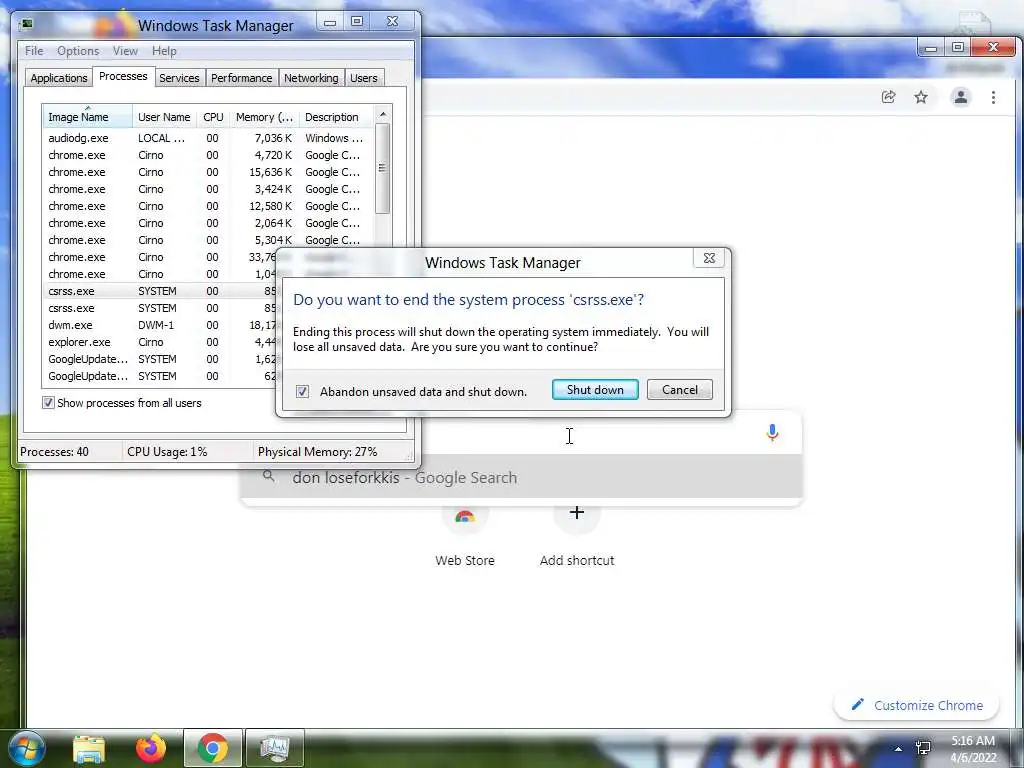Open the Help menu in Task Manager

[x=164, y=51]
